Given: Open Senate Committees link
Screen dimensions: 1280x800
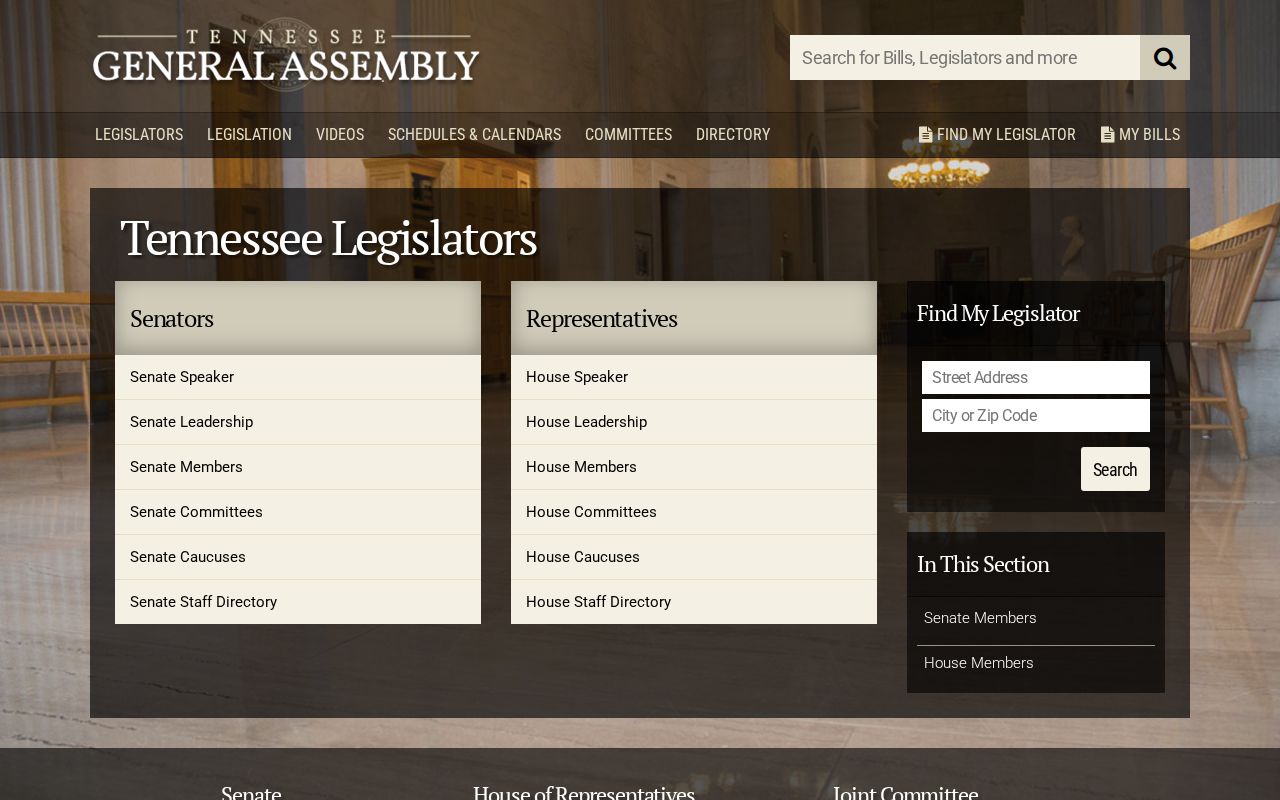Looking at the screenshot, I should tap(298, 512).
